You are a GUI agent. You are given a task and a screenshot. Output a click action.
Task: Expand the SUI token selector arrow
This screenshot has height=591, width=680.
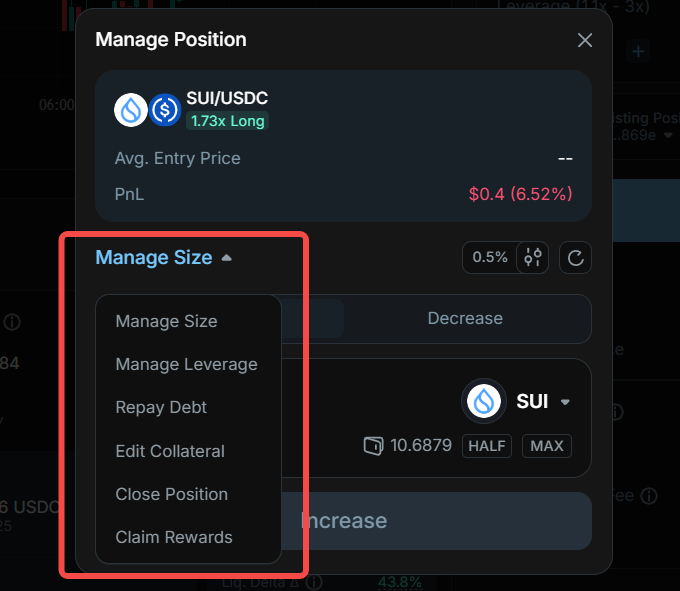[565, 402]
